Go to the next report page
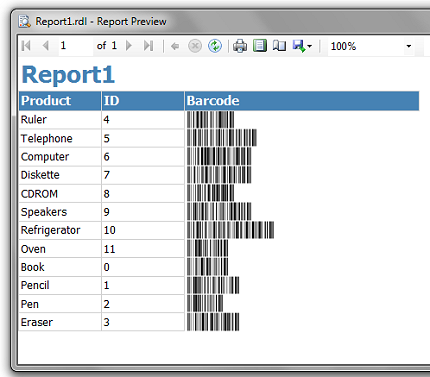This screenshot has width=430, height=377. pos(129,46)
